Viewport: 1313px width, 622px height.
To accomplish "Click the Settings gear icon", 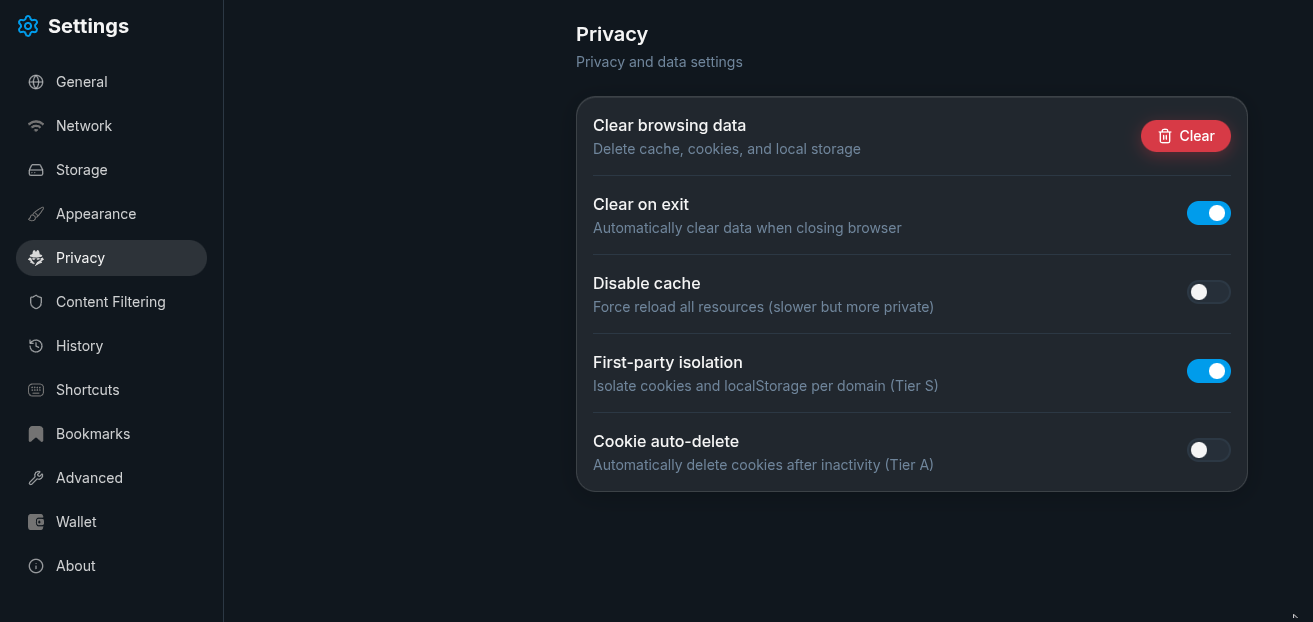I will (x=28, y=27).
